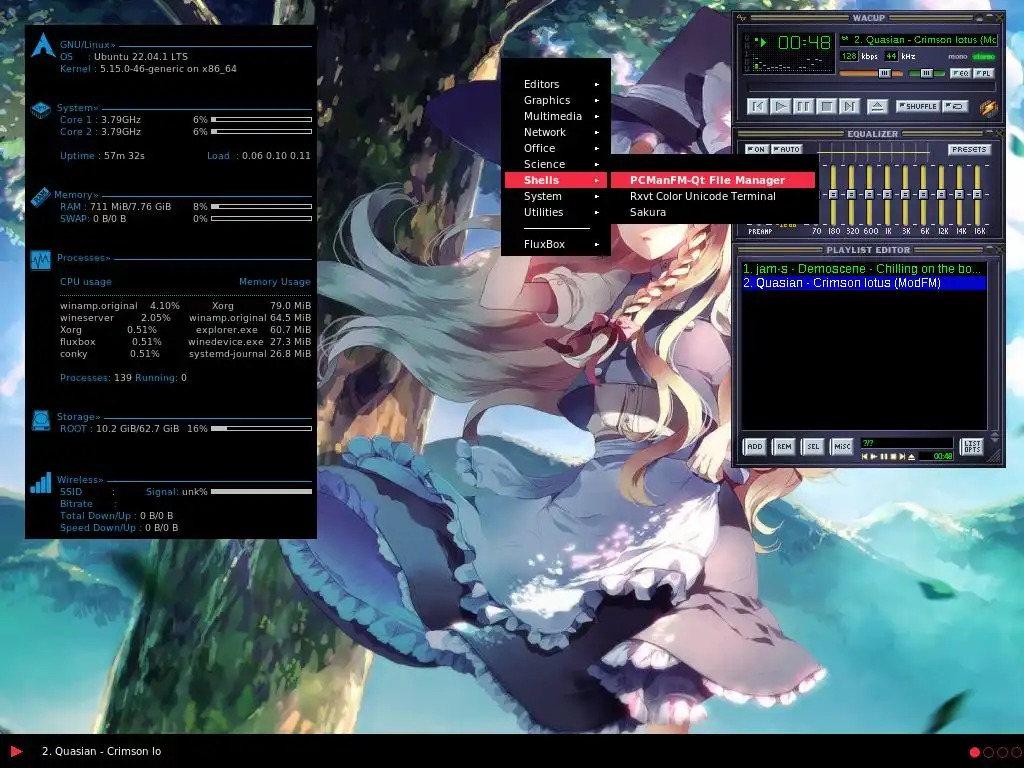Screen dimensions: 1024x768
Task: Switch to second workspace dot in taskbar
Action: (988, 752)
